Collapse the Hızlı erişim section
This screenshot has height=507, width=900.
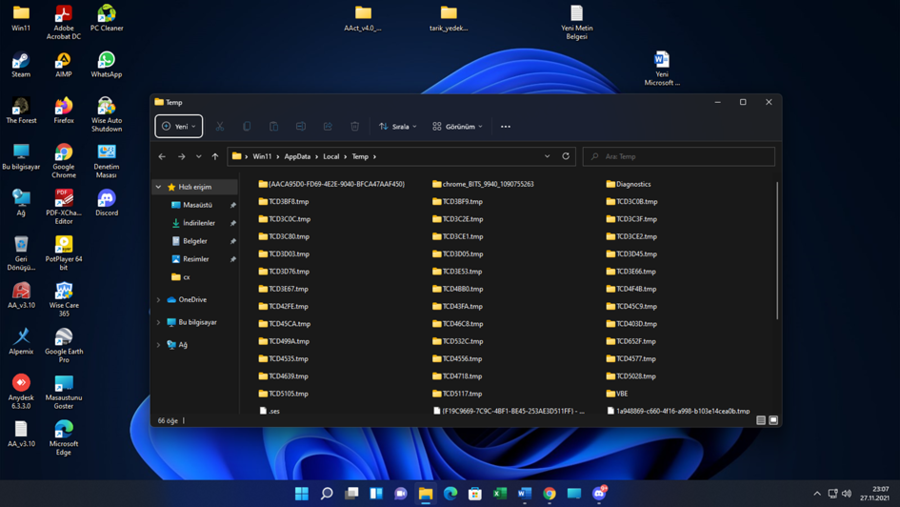coord(158,187)
